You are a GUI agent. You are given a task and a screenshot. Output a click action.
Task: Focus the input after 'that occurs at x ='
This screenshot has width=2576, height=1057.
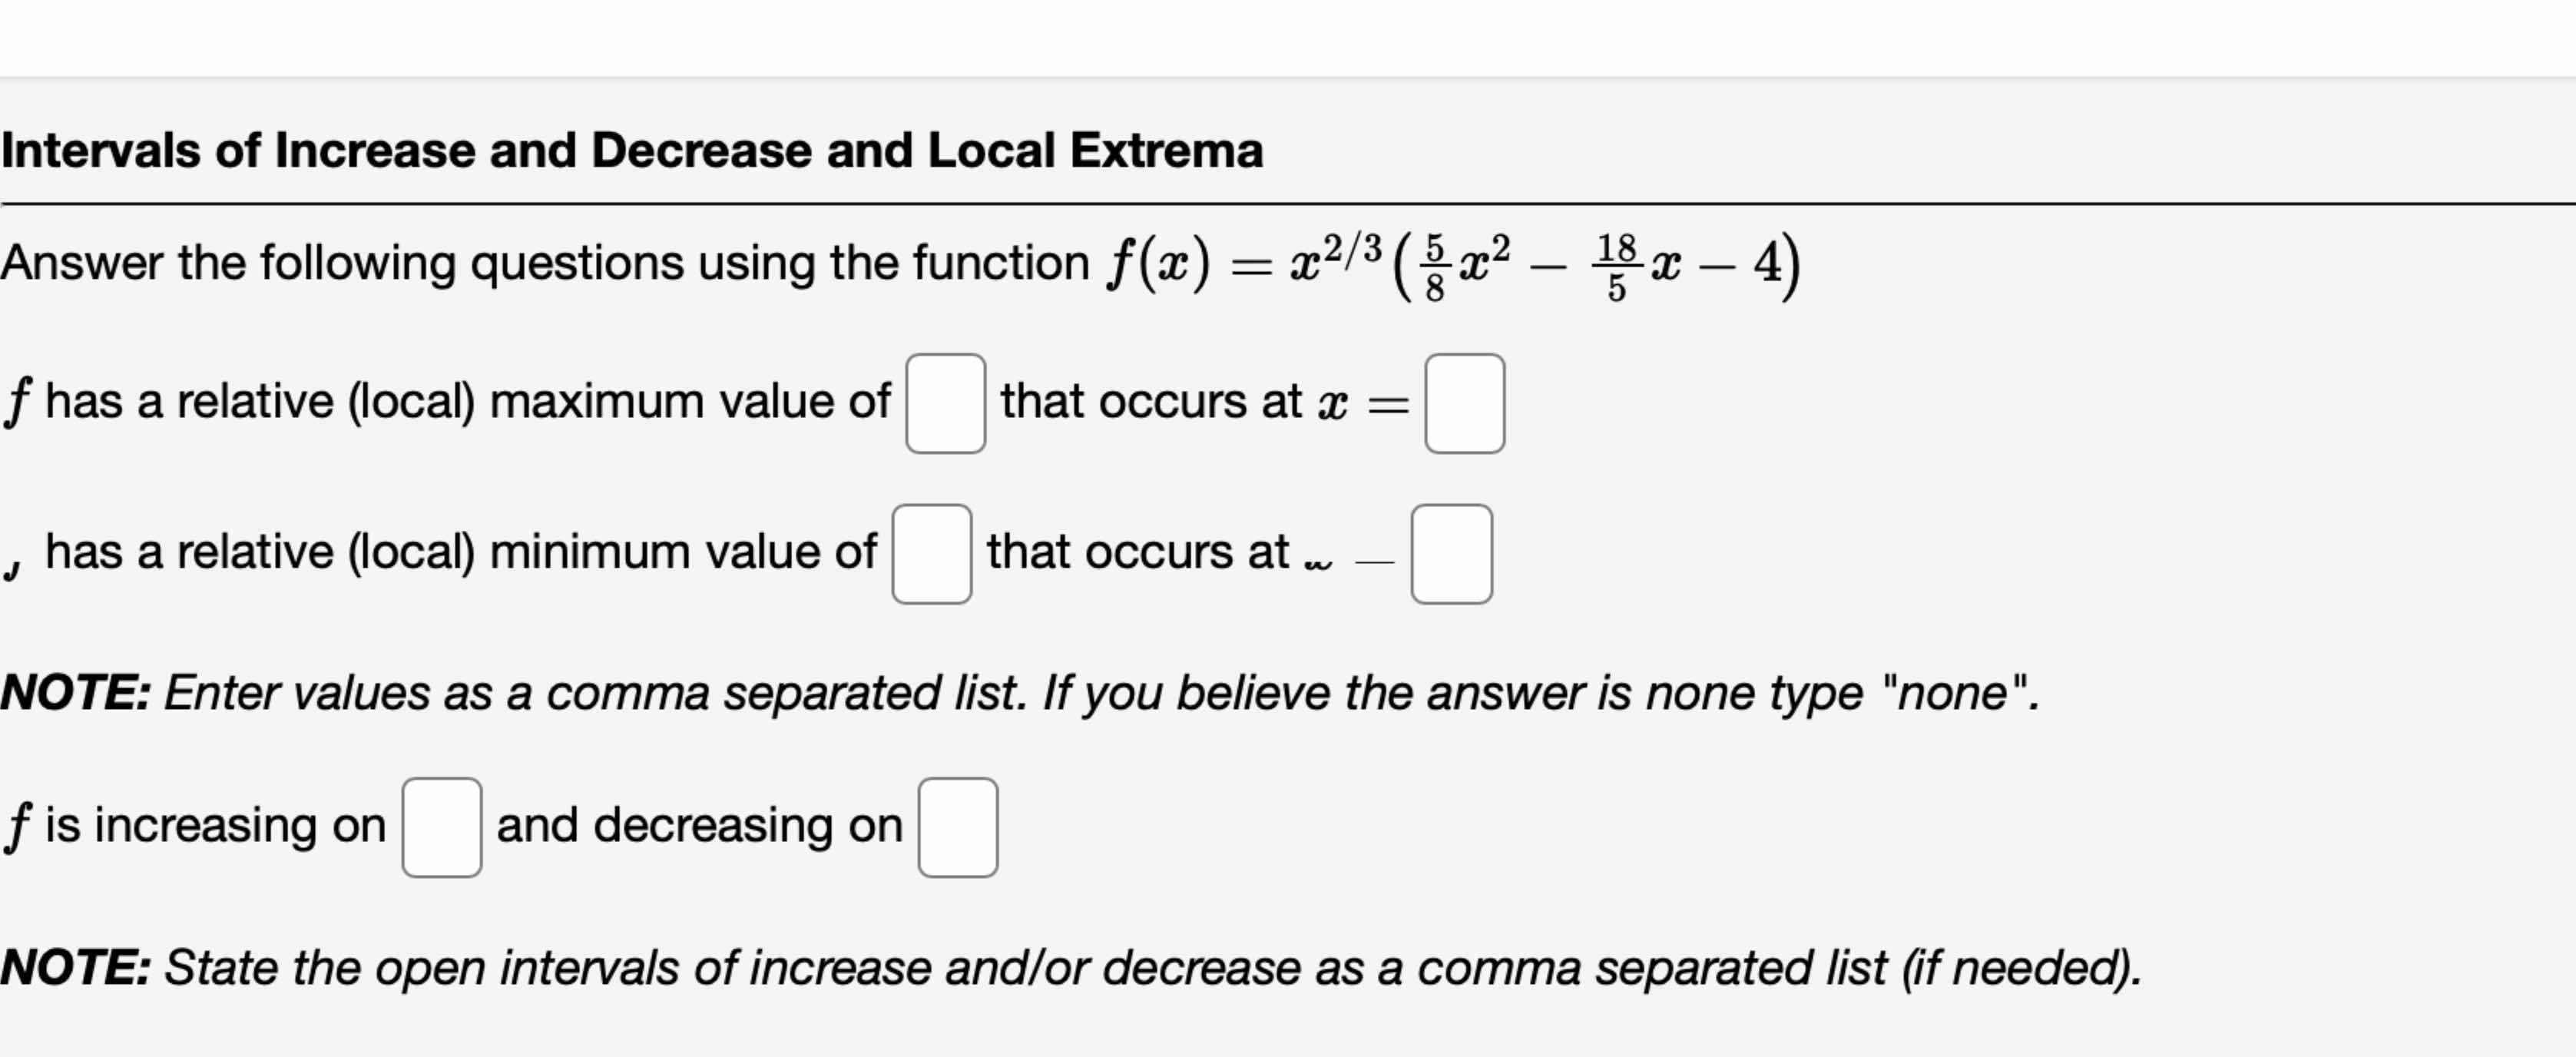[x=1467, y=402]
